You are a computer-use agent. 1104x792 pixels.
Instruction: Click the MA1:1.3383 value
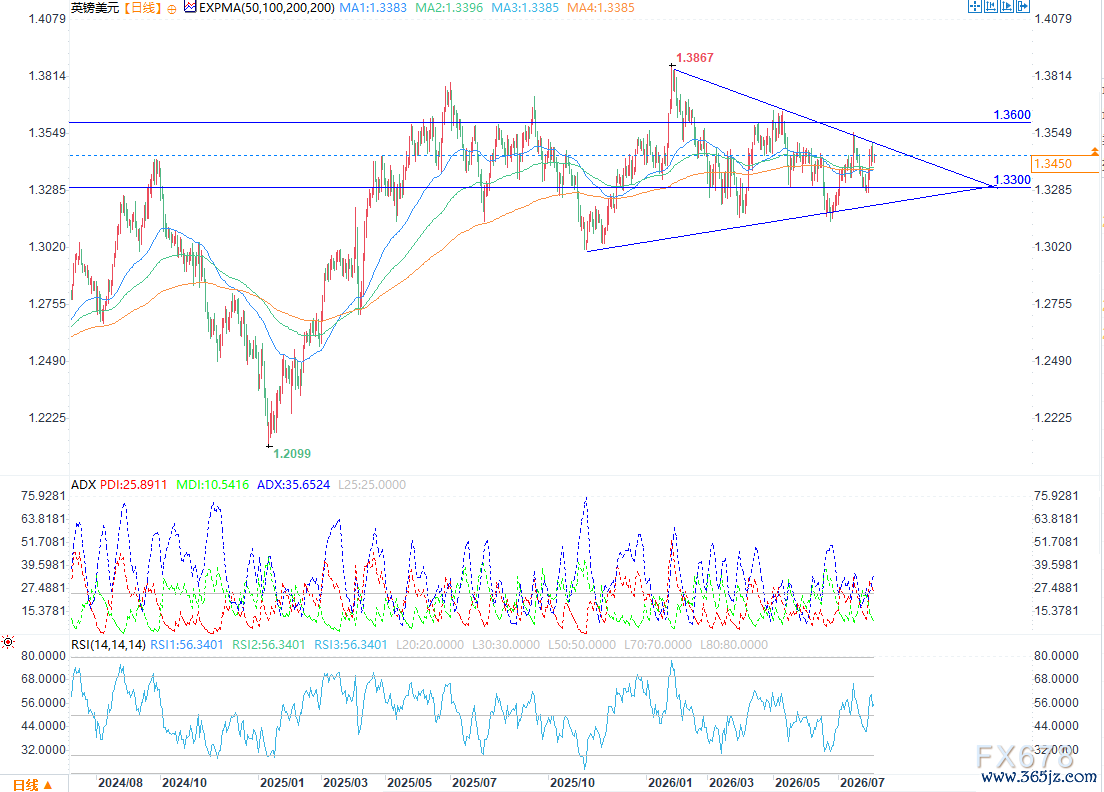coord(373,8)
